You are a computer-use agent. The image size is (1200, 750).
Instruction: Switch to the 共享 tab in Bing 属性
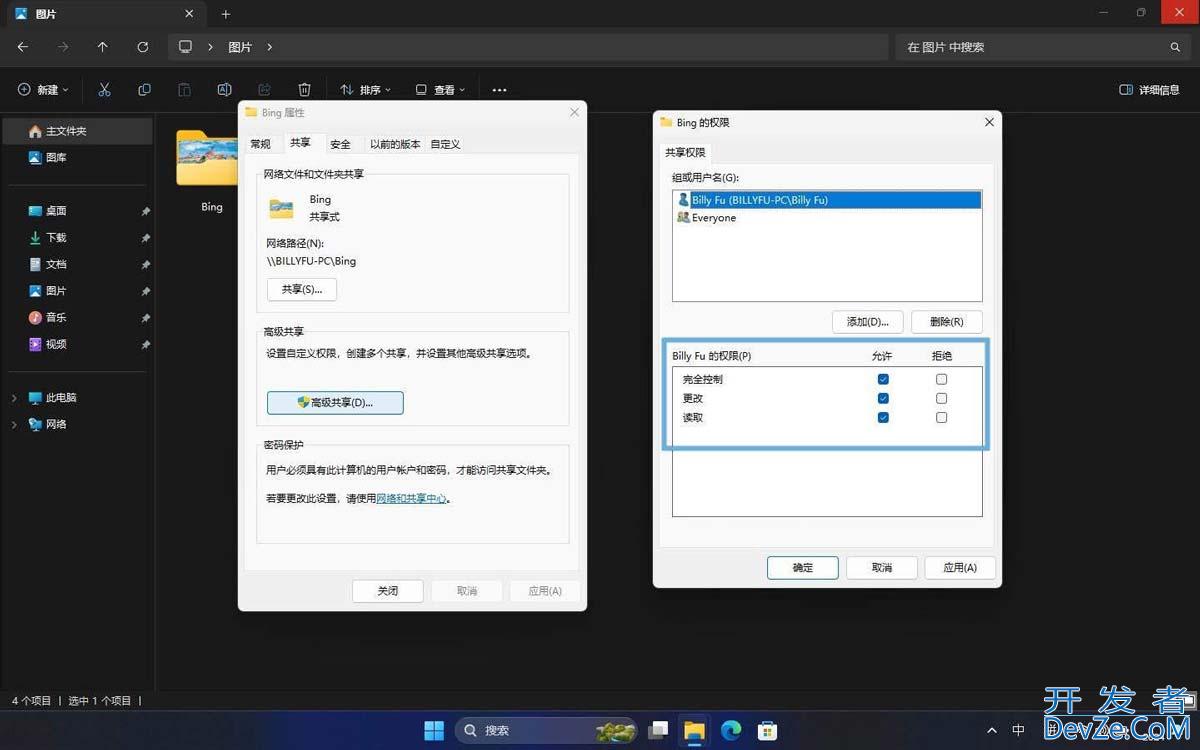[300, 143]
